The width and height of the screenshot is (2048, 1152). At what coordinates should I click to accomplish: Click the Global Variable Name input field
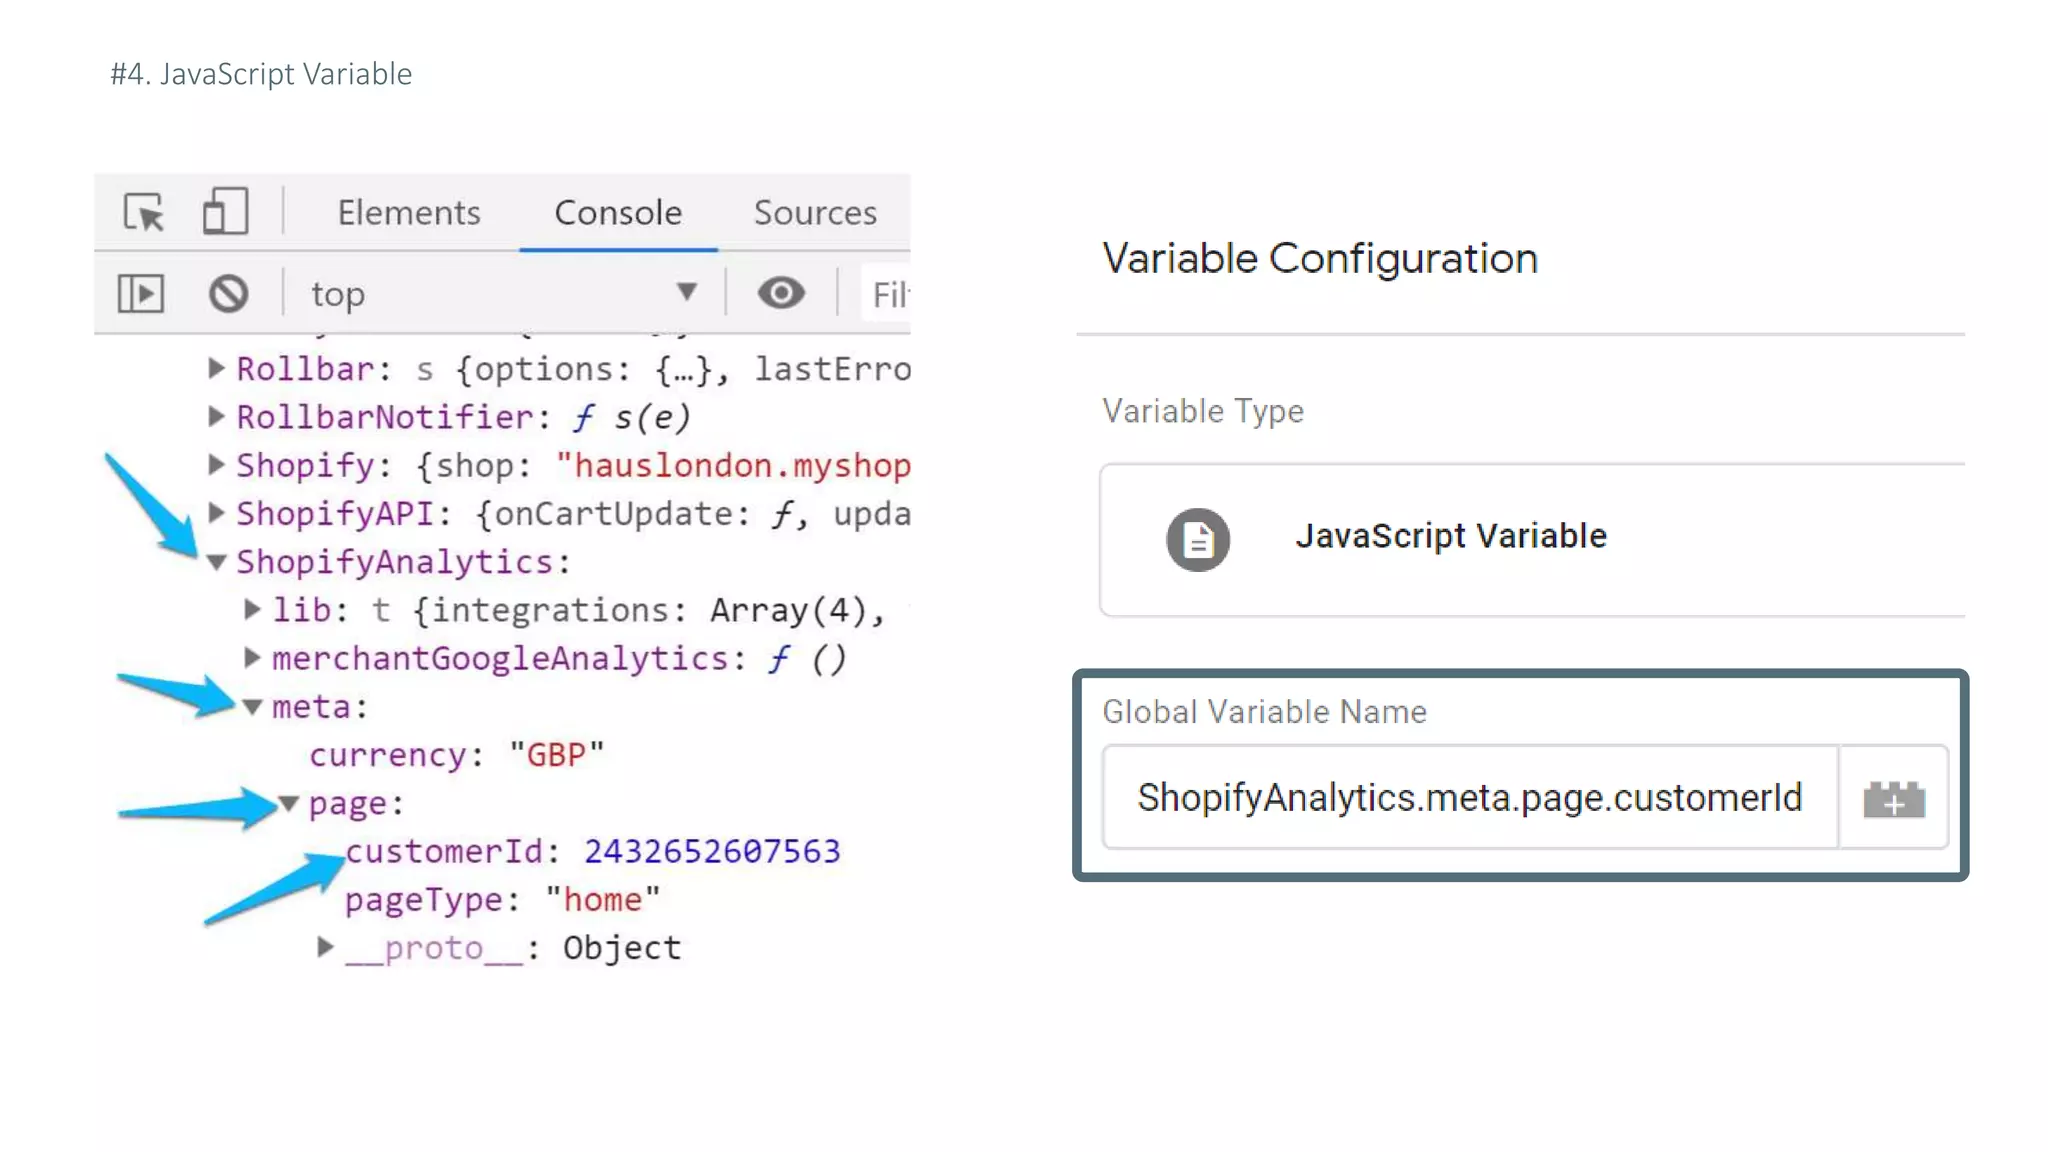coord(1470,798)
